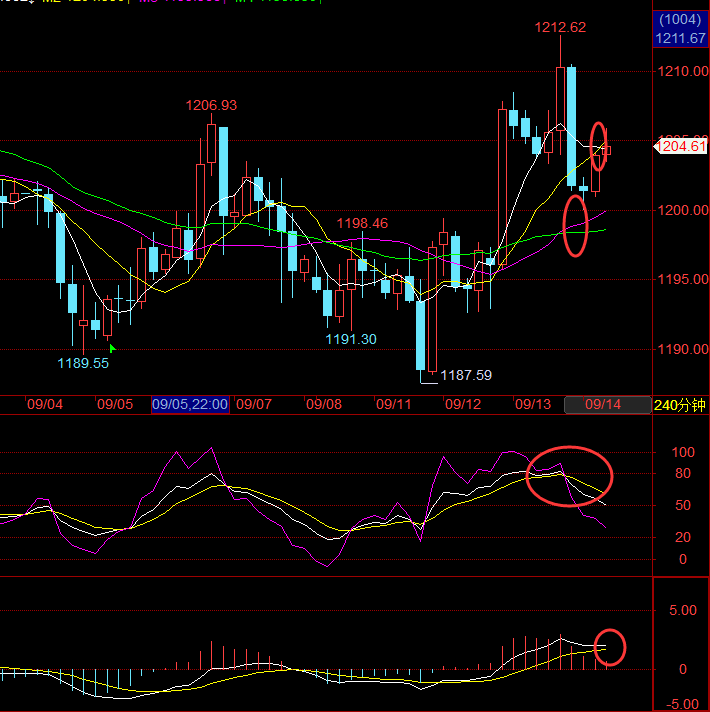Click the (1004) indicator value
This screenshot has height=712, width=710.
point(680,20)
